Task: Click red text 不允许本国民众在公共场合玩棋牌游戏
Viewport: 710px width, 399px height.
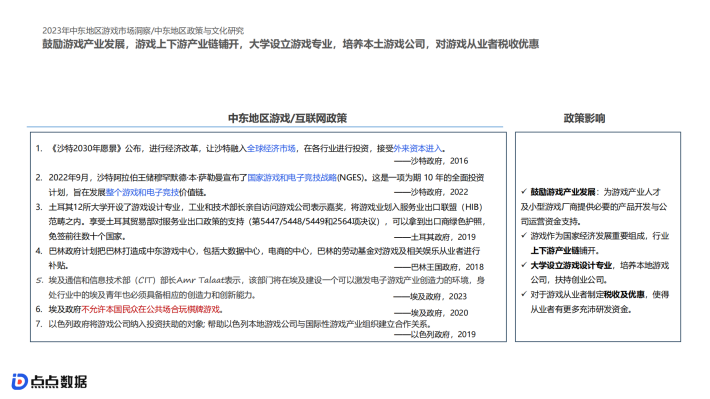Action: coord(151,309)
